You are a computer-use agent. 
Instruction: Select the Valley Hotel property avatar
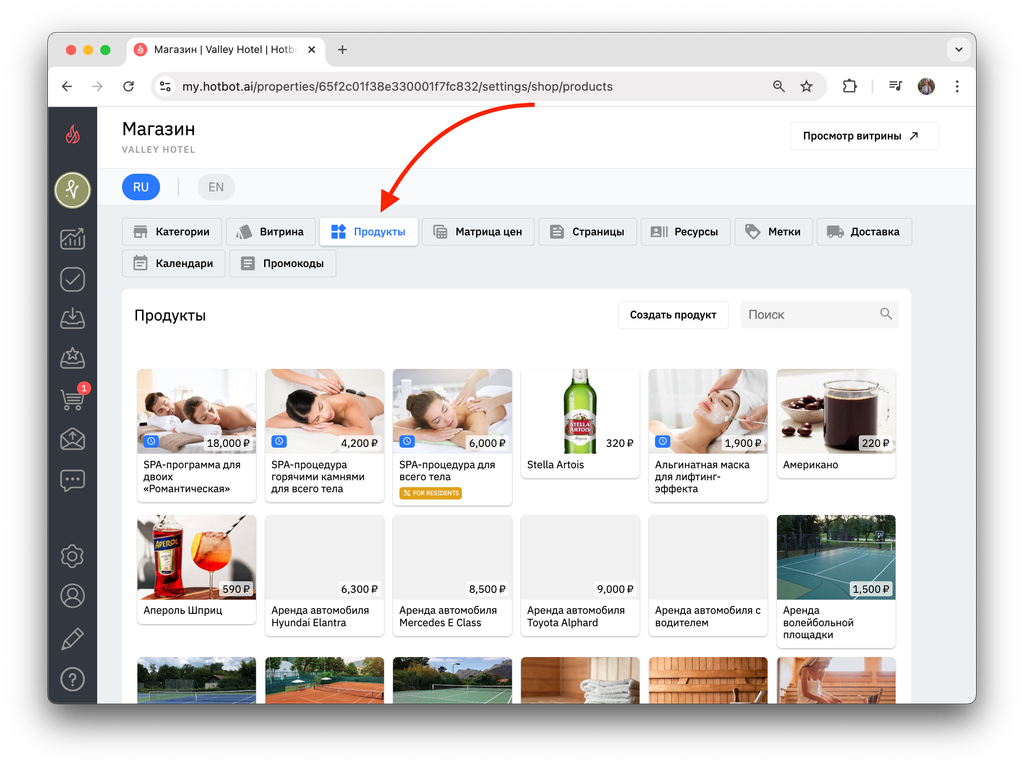point(72,190)
